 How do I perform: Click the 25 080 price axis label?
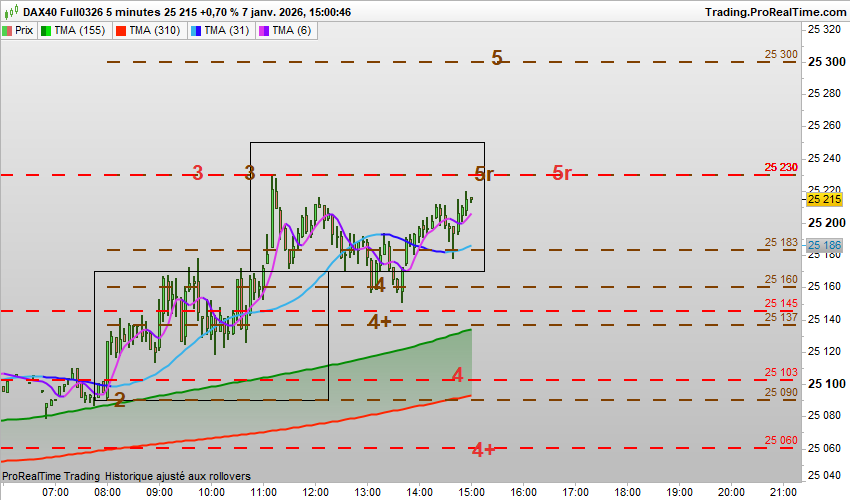[824, 416]
